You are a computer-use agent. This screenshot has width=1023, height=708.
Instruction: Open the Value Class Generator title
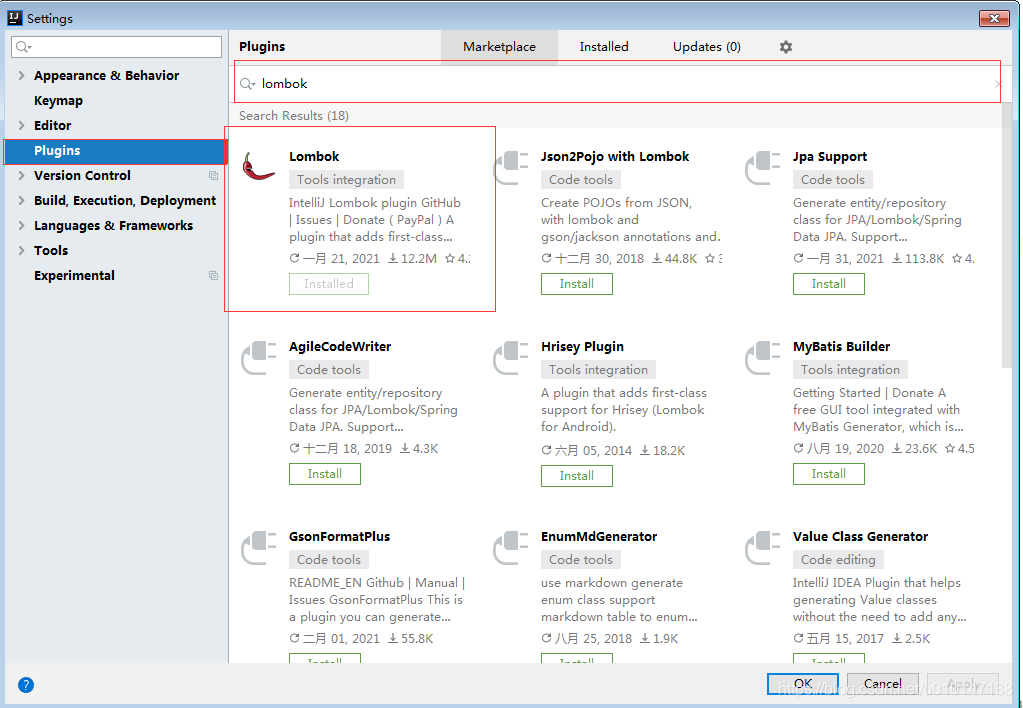pyautogui.click(x=860, y=536)
